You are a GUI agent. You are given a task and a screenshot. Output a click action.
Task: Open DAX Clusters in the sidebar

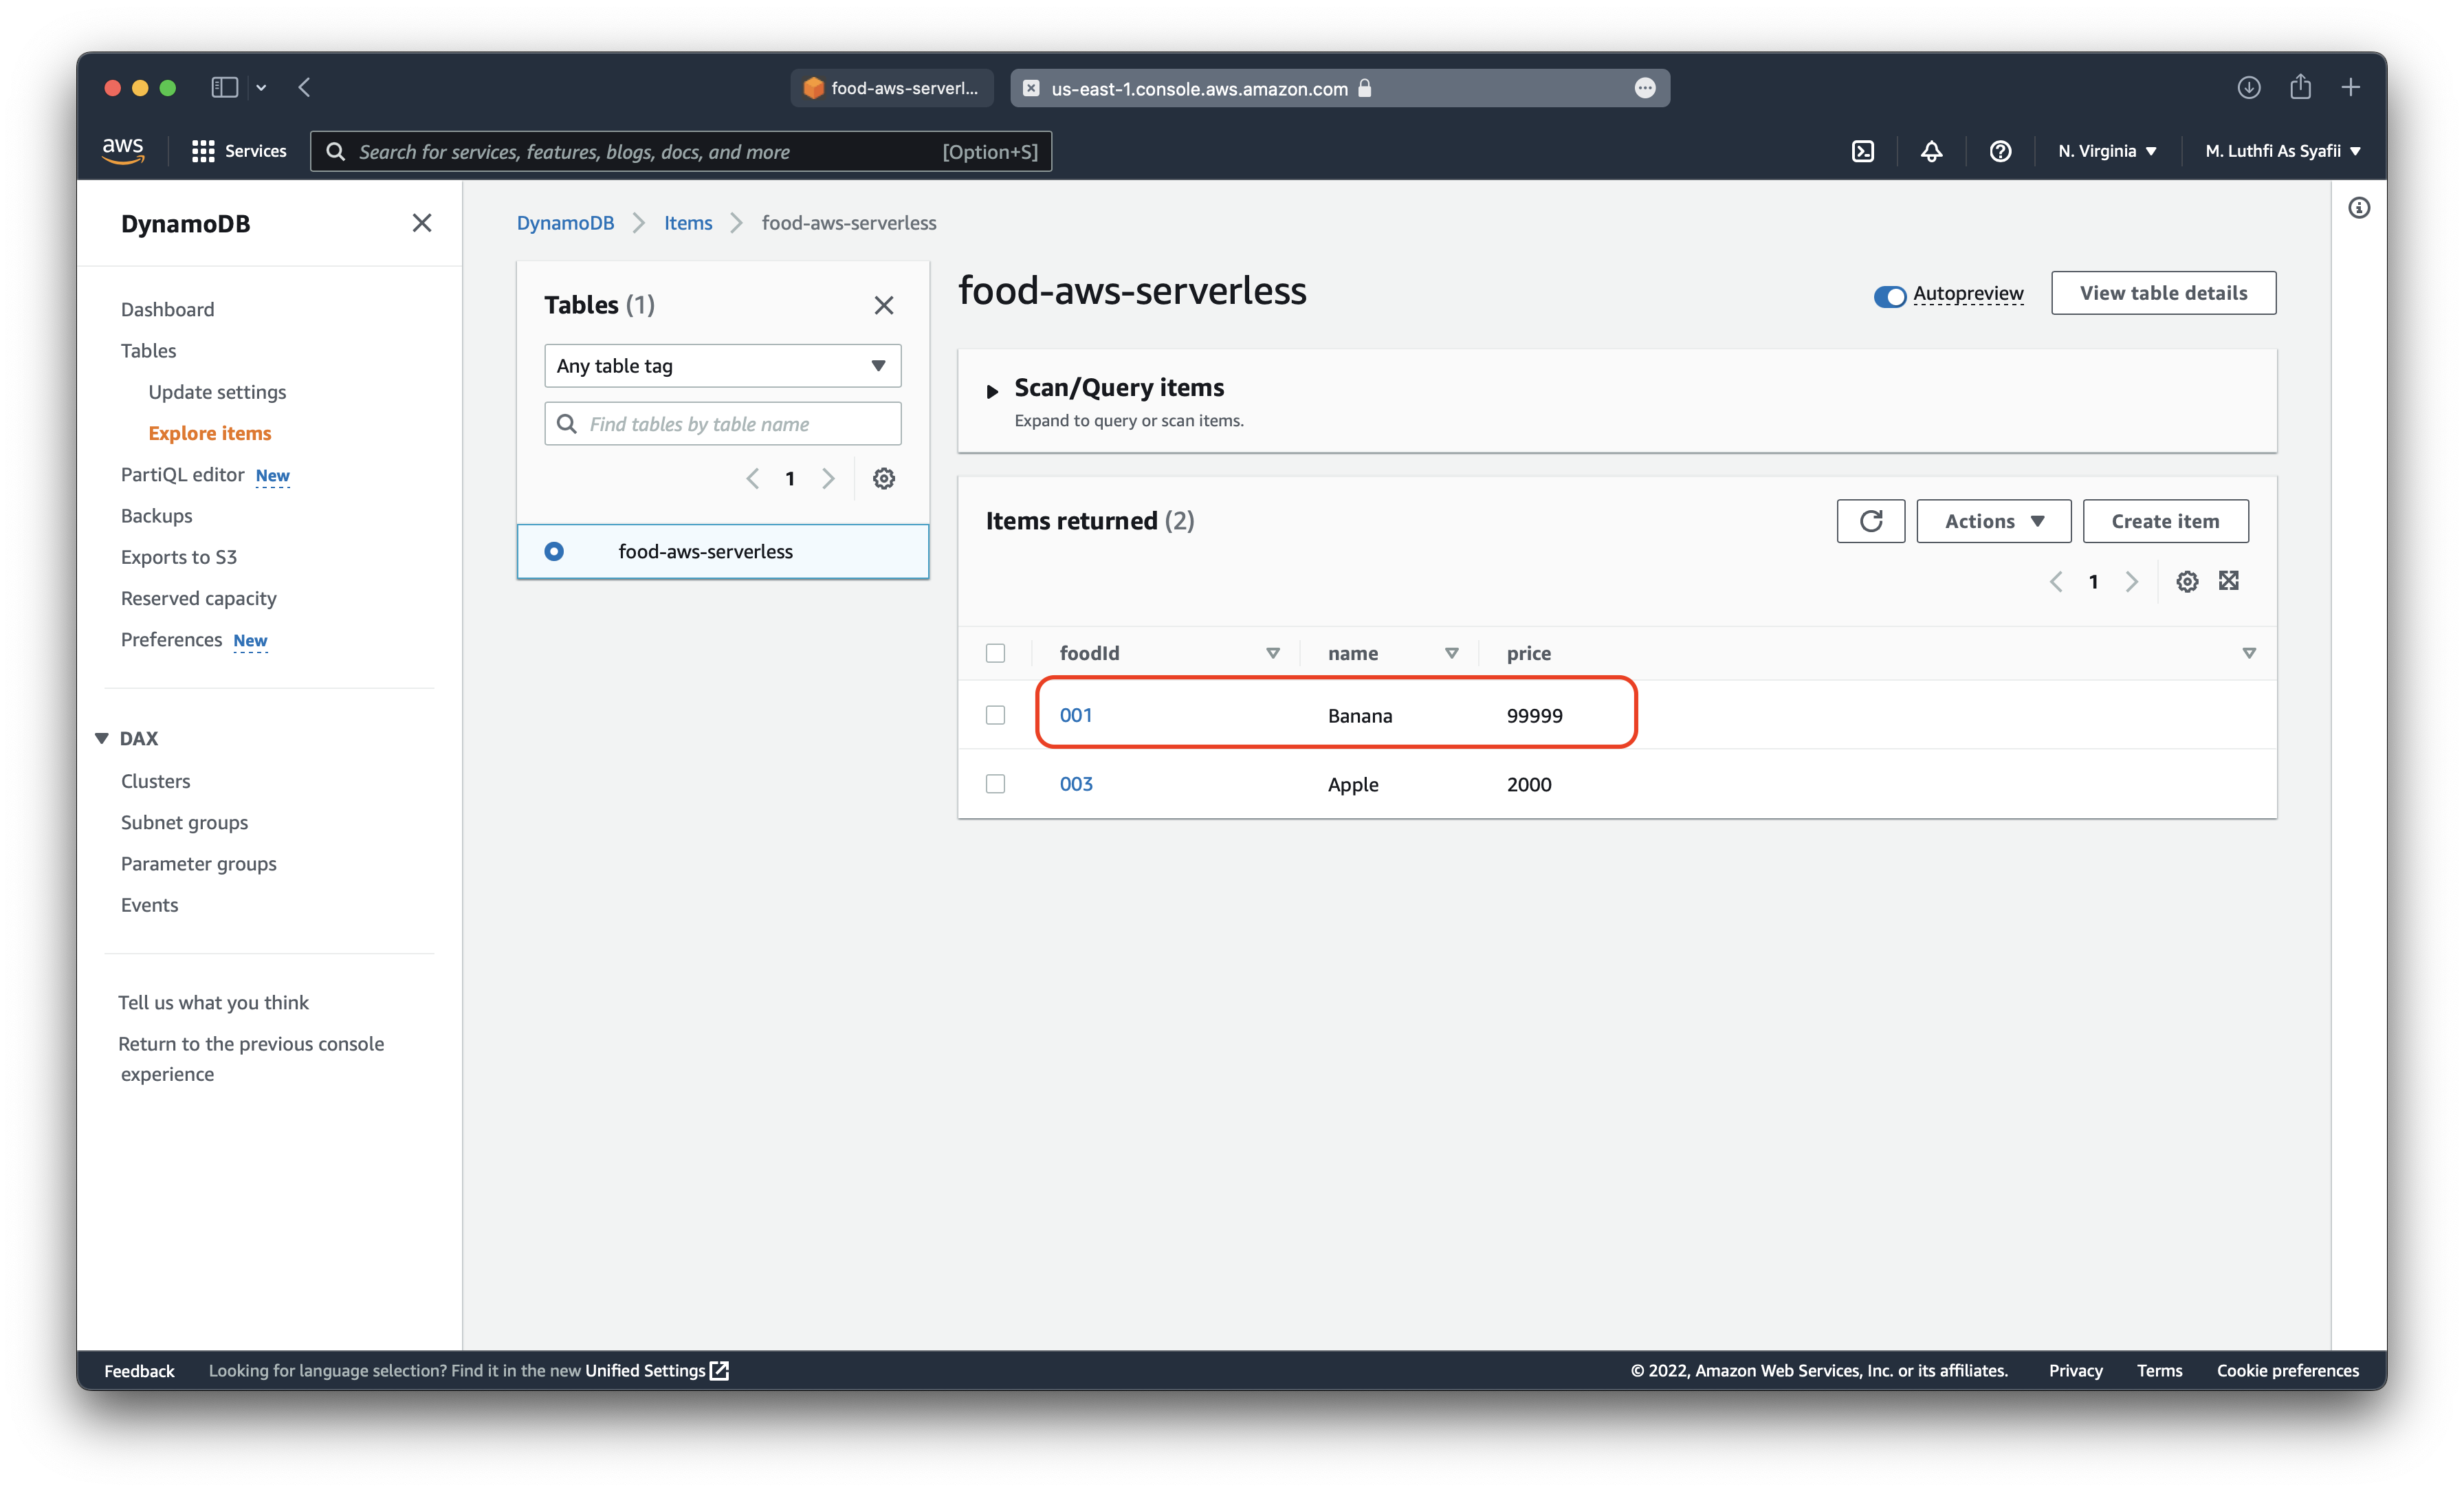pos(155,781)
